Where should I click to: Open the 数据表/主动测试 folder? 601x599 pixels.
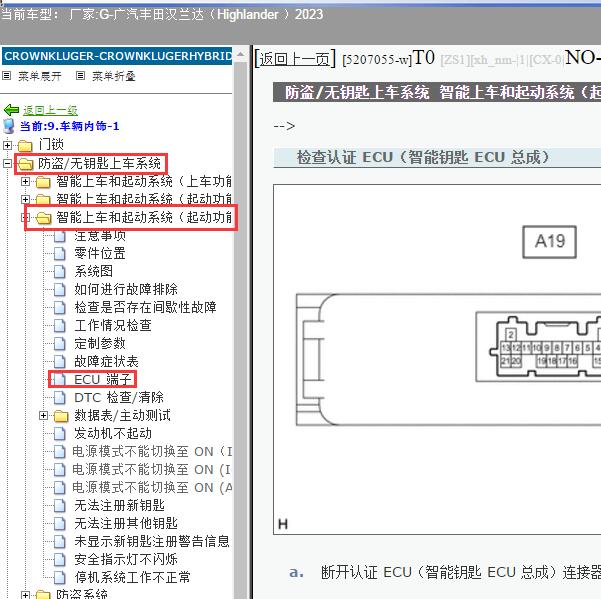tap(122, 415)
